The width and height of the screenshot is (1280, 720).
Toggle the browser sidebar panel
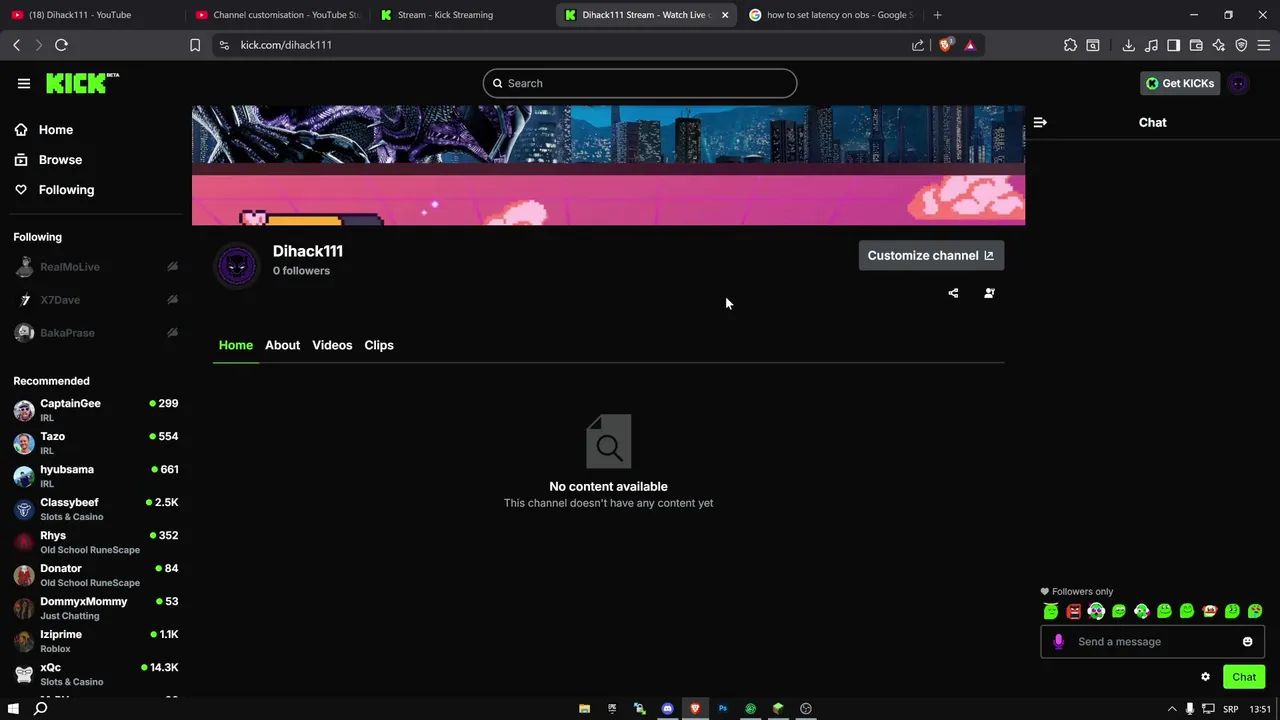tap(1174, 45)
